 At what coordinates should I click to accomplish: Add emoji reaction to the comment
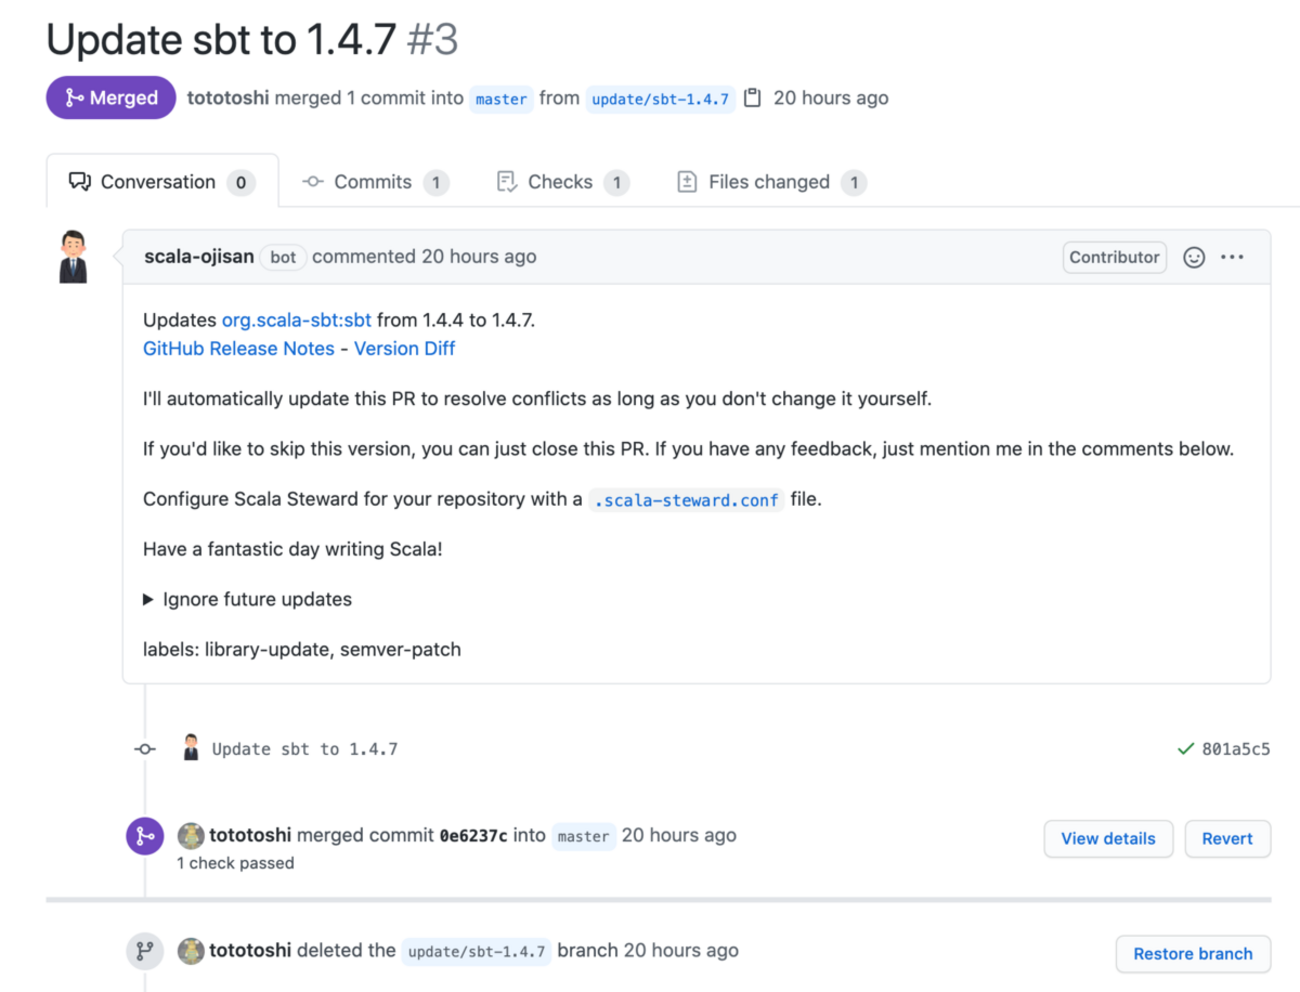(x=1194, y=257)
